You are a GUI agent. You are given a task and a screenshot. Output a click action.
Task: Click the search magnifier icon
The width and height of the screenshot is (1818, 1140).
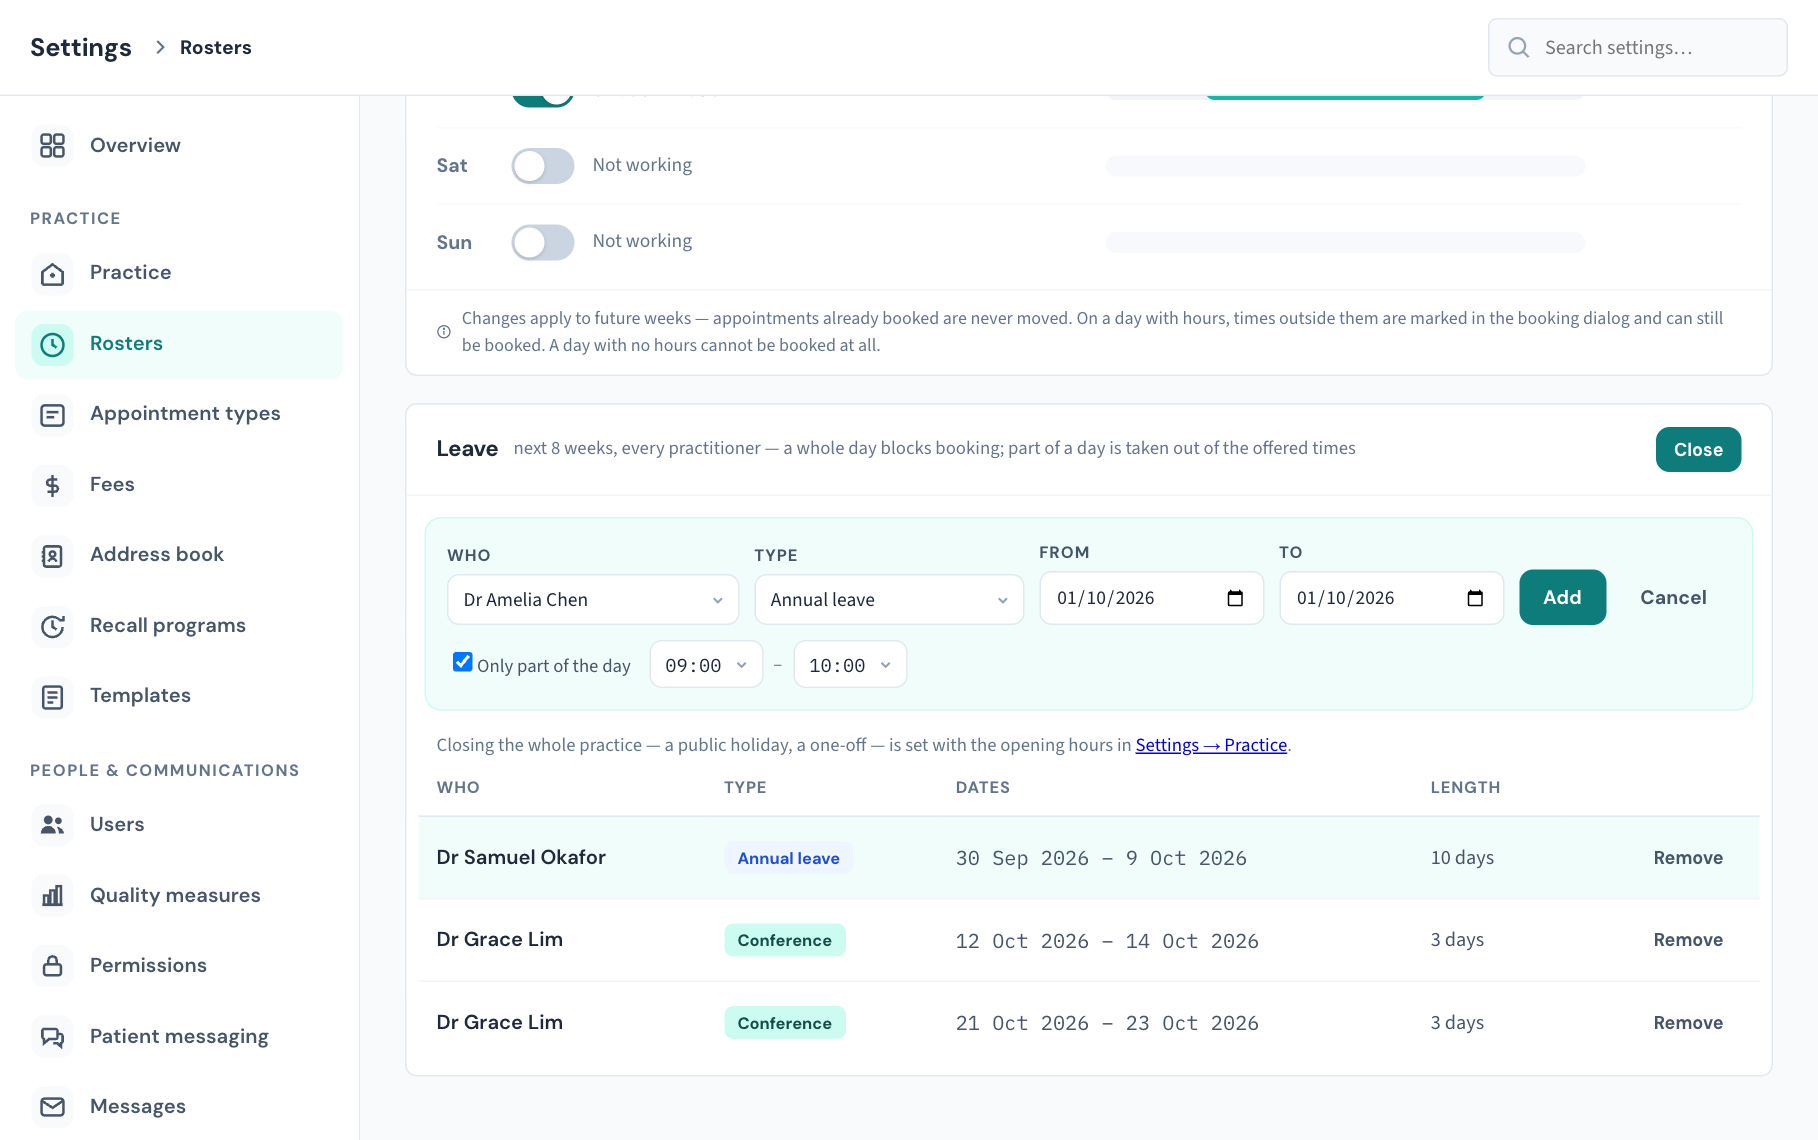[x=1518, y=47]
